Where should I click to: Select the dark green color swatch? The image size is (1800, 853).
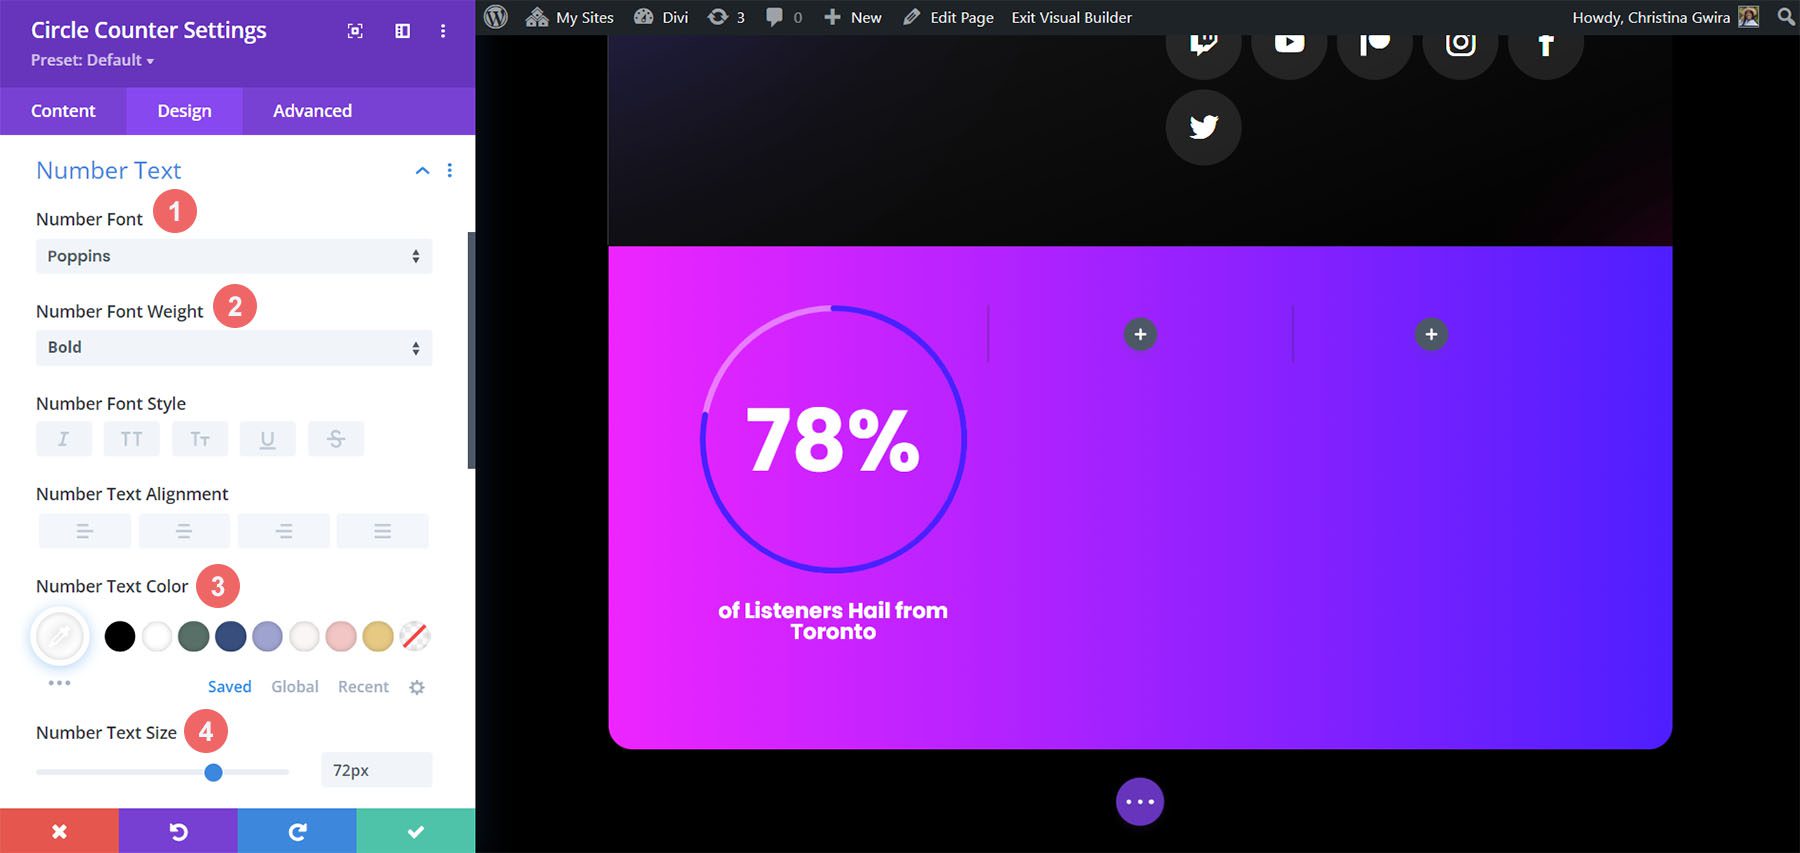click(x=194, y=636)
